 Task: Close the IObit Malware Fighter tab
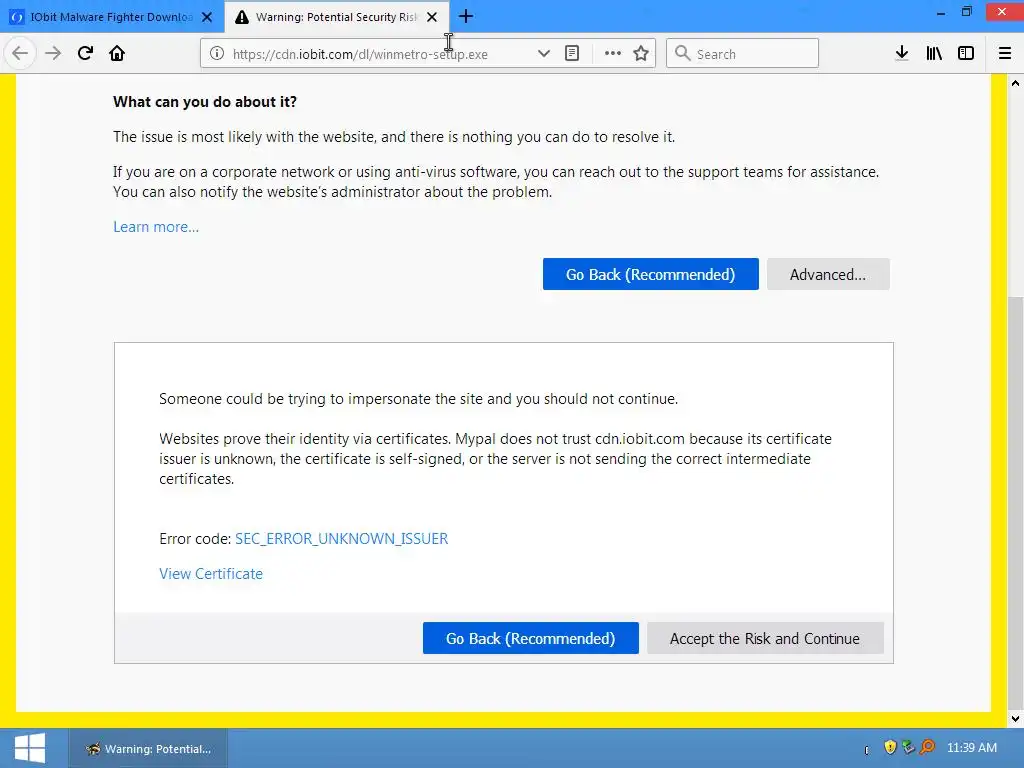207,17
